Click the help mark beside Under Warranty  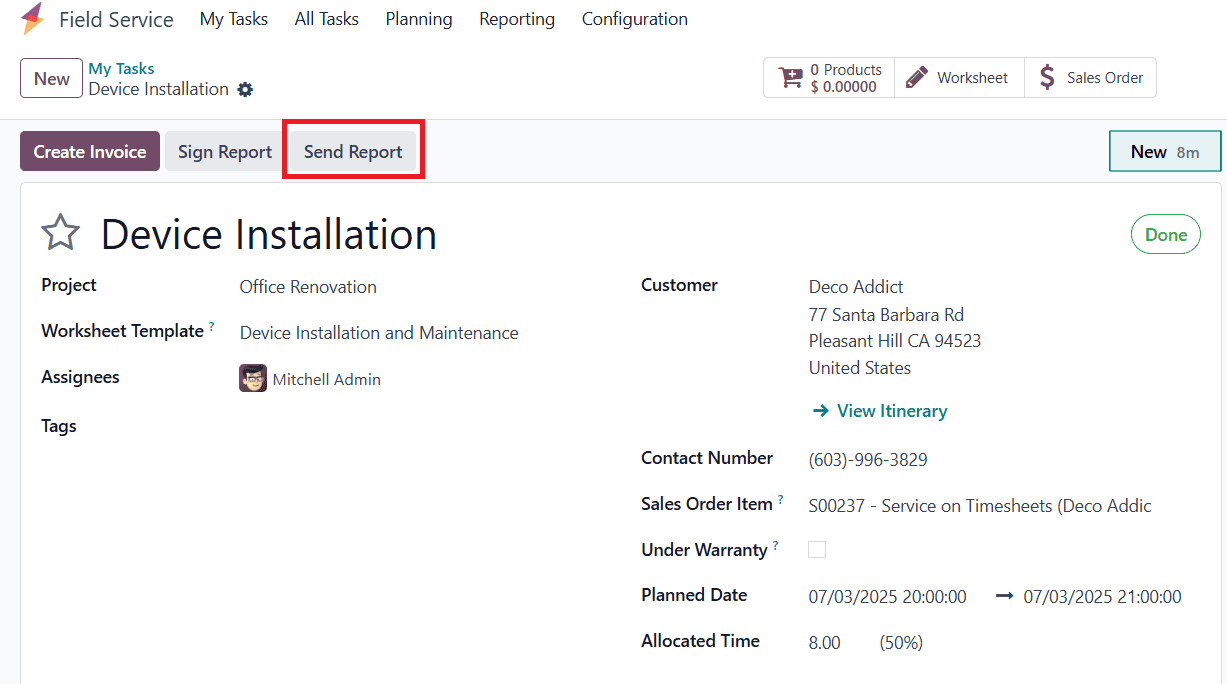tap(776, 546)
